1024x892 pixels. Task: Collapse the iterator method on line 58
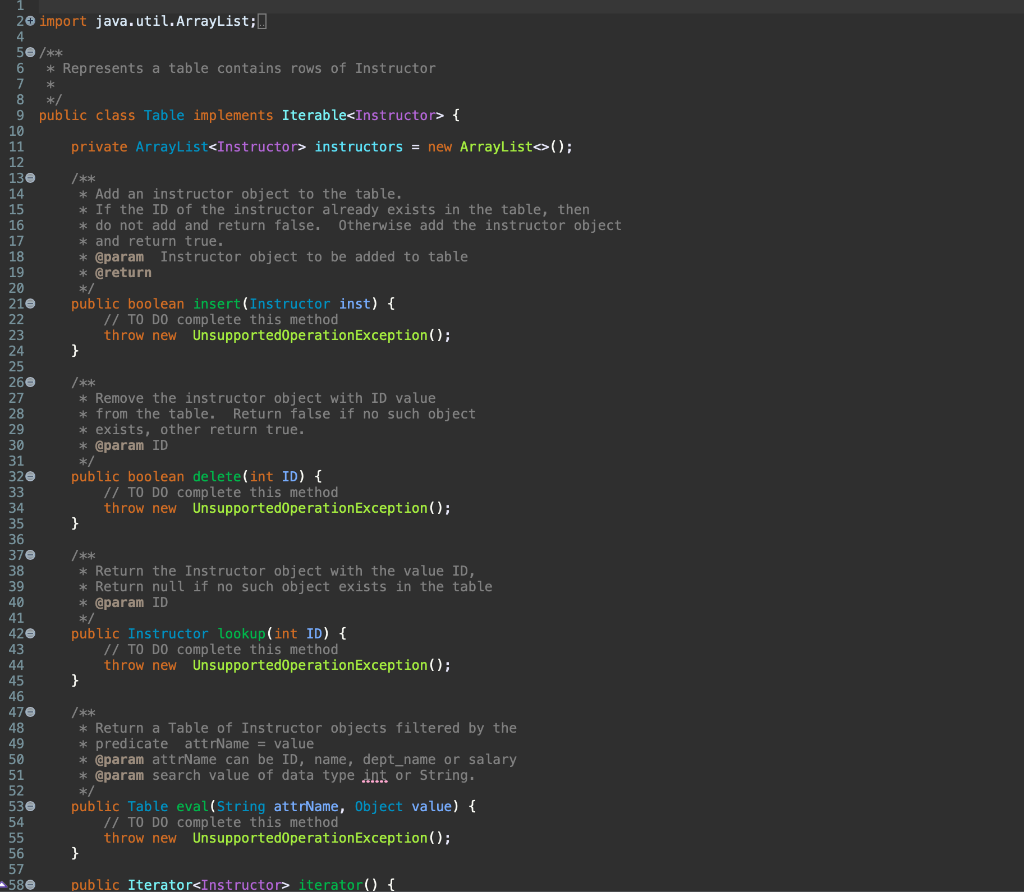(x=31, y=884)
